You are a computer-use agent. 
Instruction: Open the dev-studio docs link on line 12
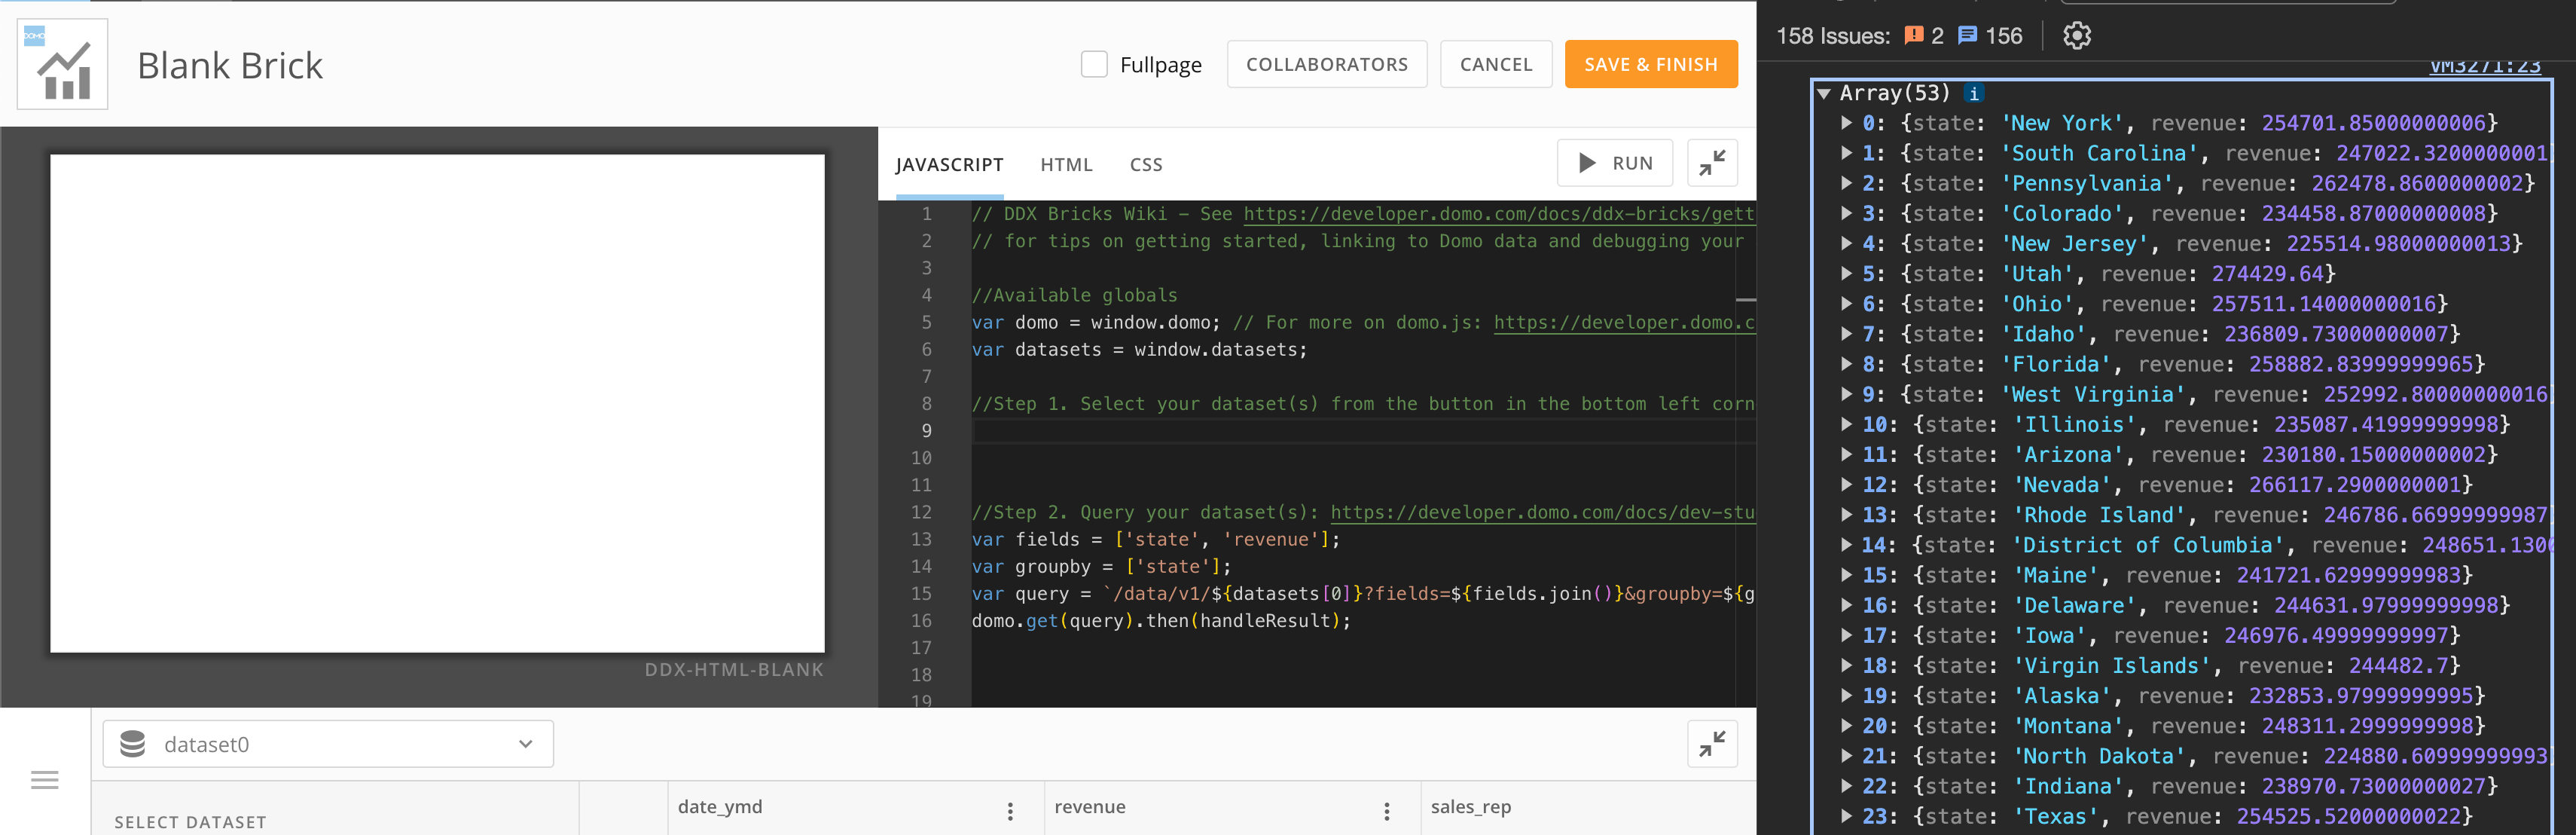coord(1543,512)
